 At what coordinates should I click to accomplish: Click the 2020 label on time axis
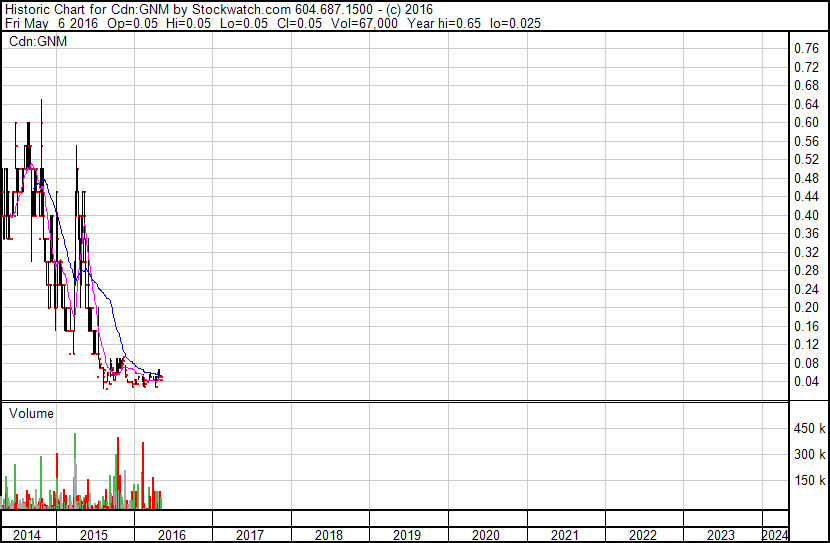485,535
